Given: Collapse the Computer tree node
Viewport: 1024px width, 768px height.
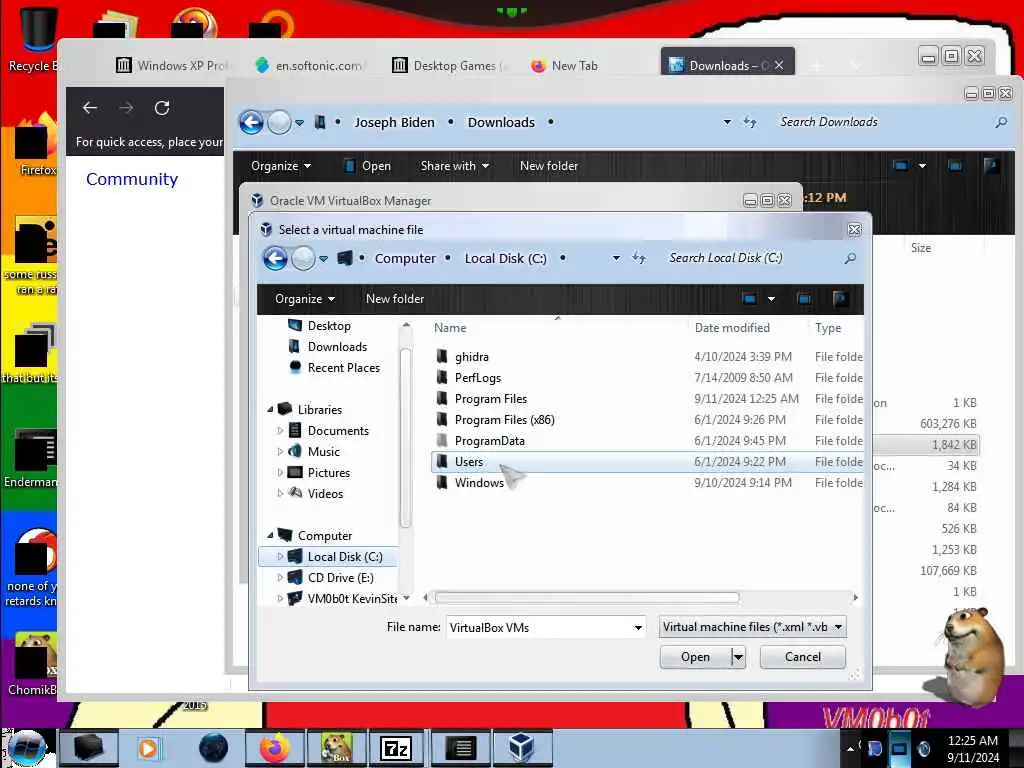Looking at the screenshot, I should [x=270, y=536].
